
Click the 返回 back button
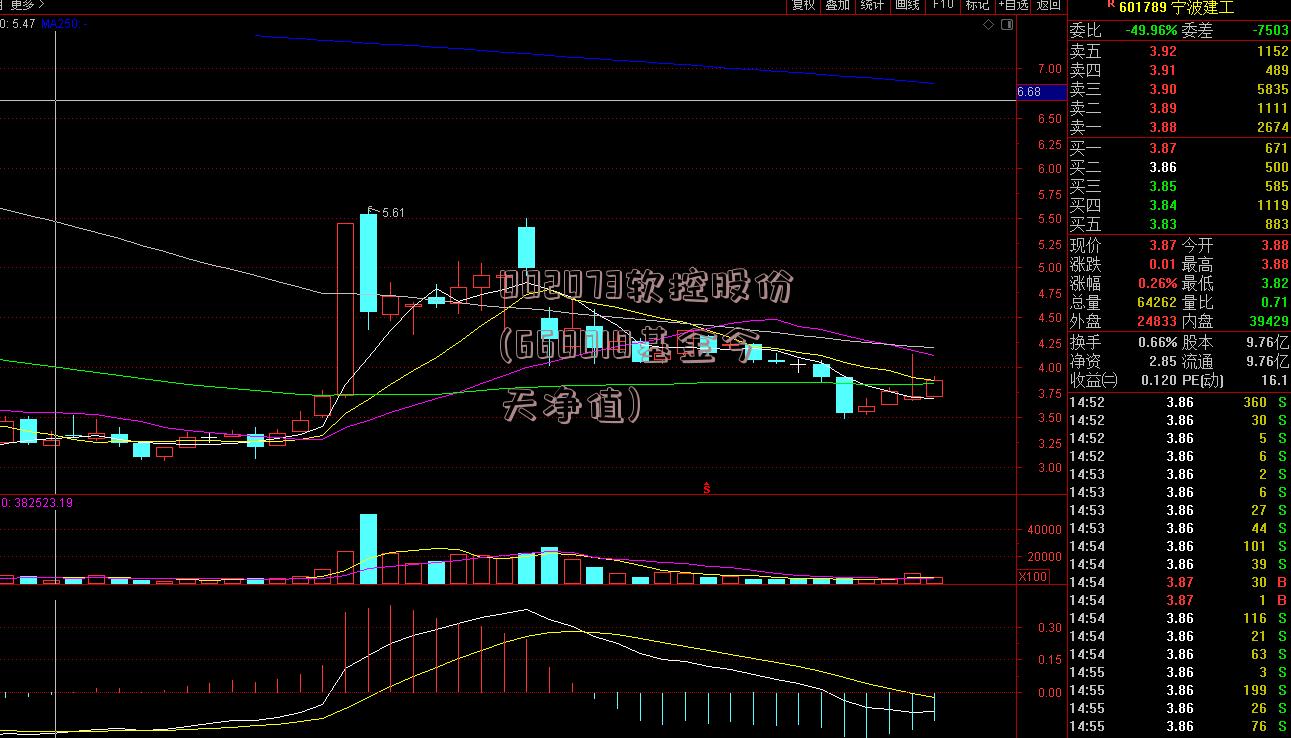pos(1048,5)
